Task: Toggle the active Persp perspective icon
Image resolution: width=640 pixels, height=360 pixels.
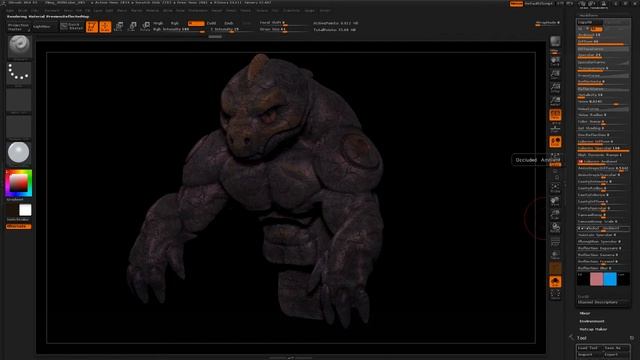Action: point(555,115)
